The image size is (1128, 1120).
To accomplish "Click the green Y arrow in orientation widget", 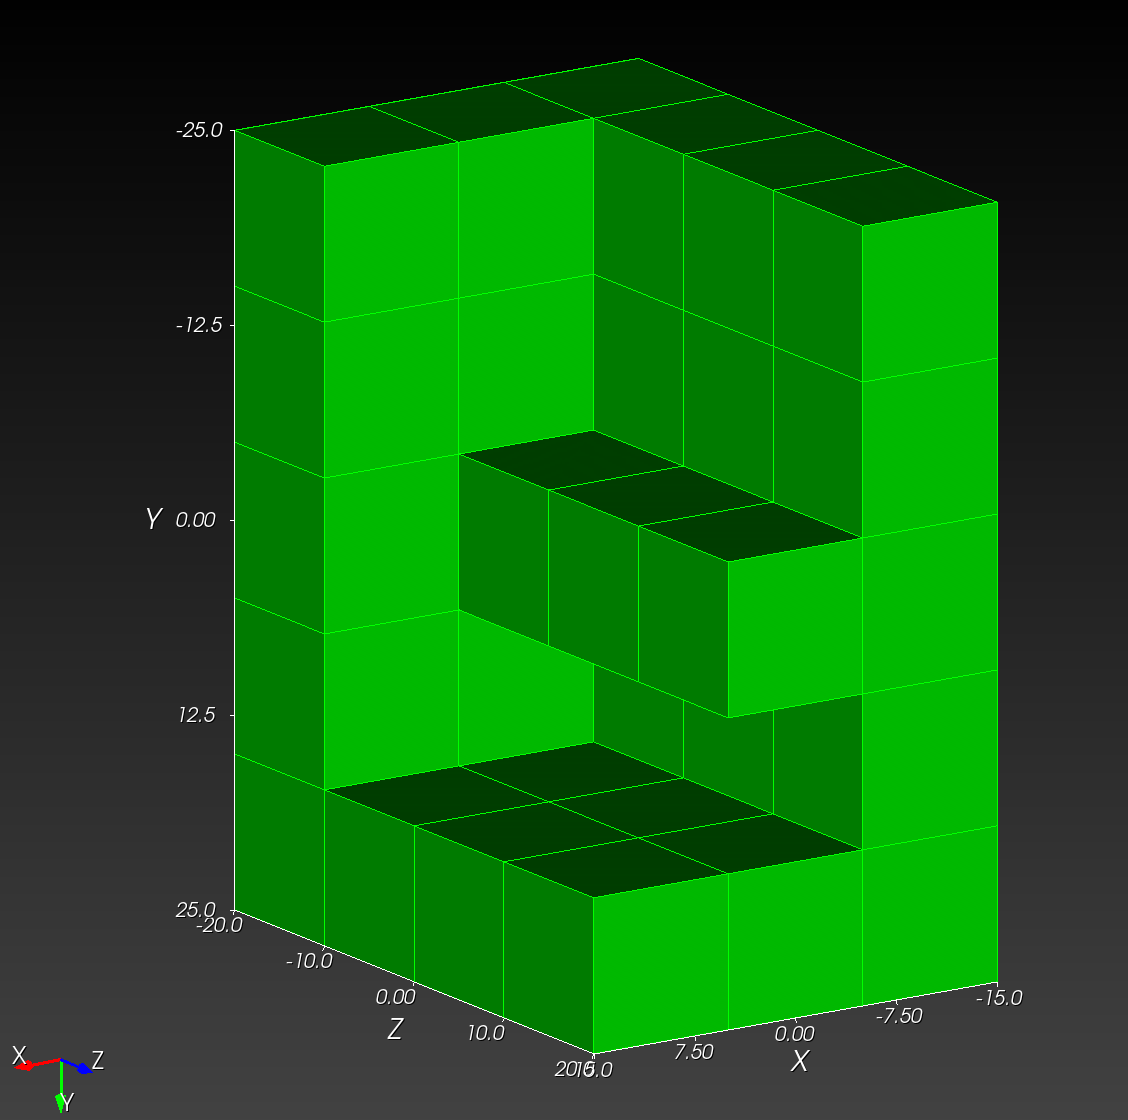I will pyautogui.click(x=62, y=1088).
